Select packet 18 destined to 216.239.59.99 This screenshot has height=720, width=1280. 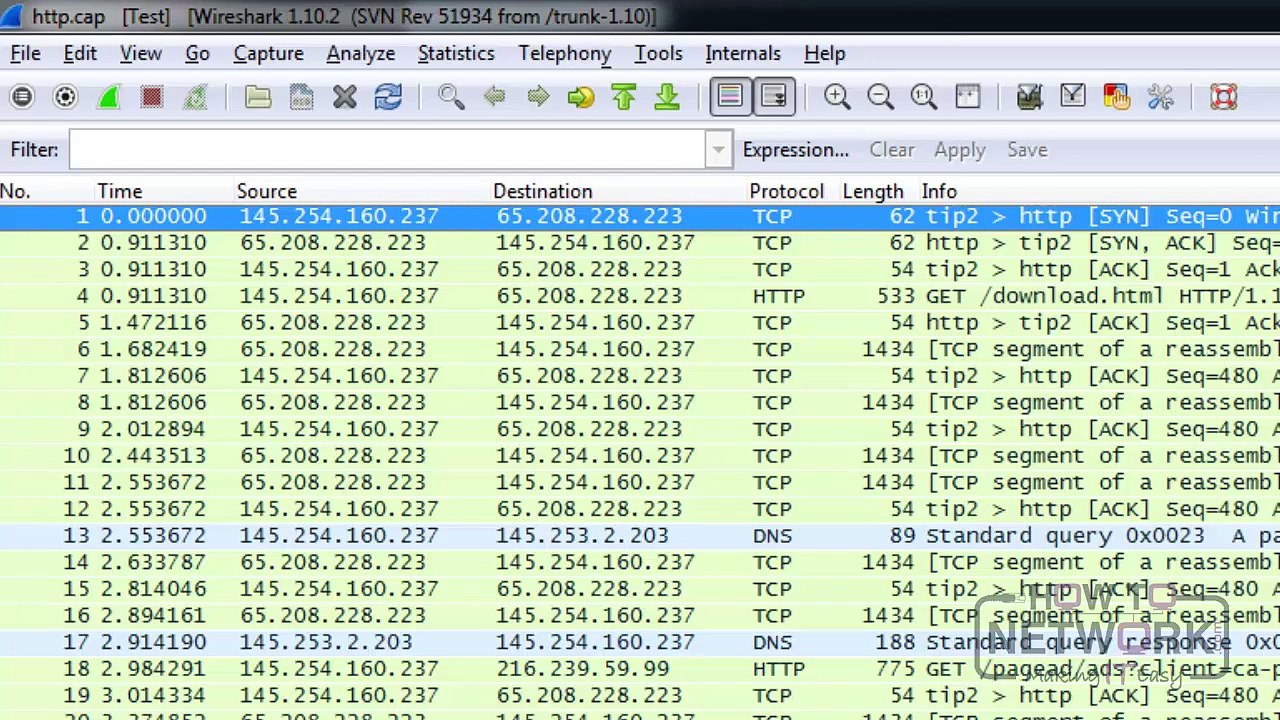tap(640, 669)
